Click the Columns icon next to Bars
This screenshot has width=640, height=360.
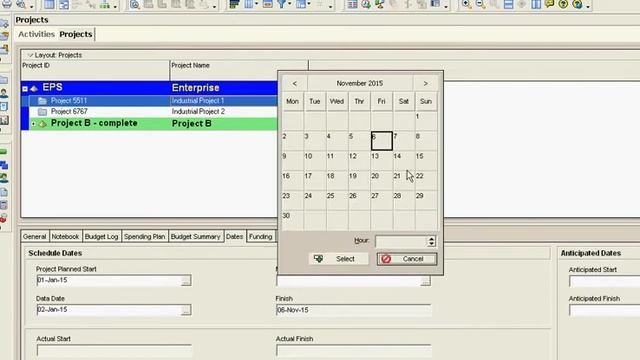pos(249,4)
